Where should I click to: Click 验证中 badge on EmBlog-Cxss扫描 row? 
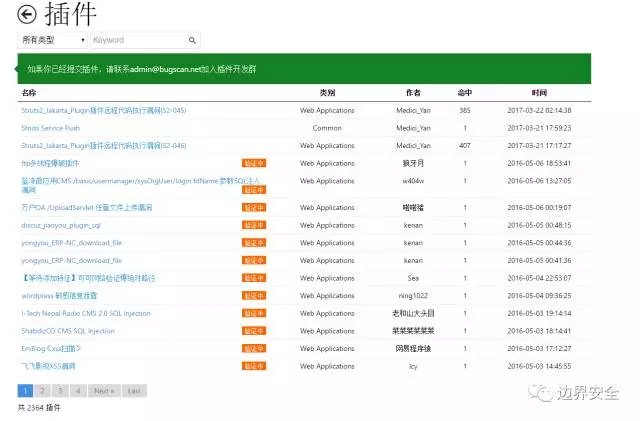coord(254,348)
